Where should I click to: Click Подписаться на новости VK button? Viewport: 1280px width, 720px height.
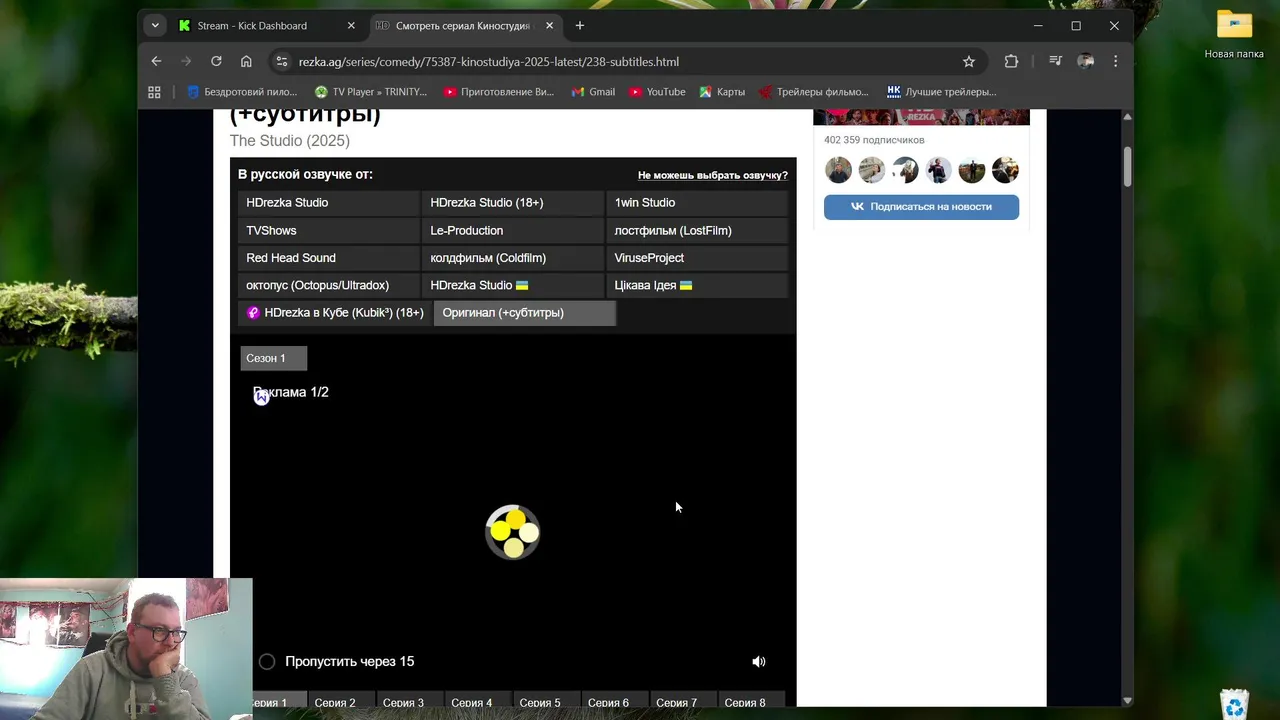921,207
